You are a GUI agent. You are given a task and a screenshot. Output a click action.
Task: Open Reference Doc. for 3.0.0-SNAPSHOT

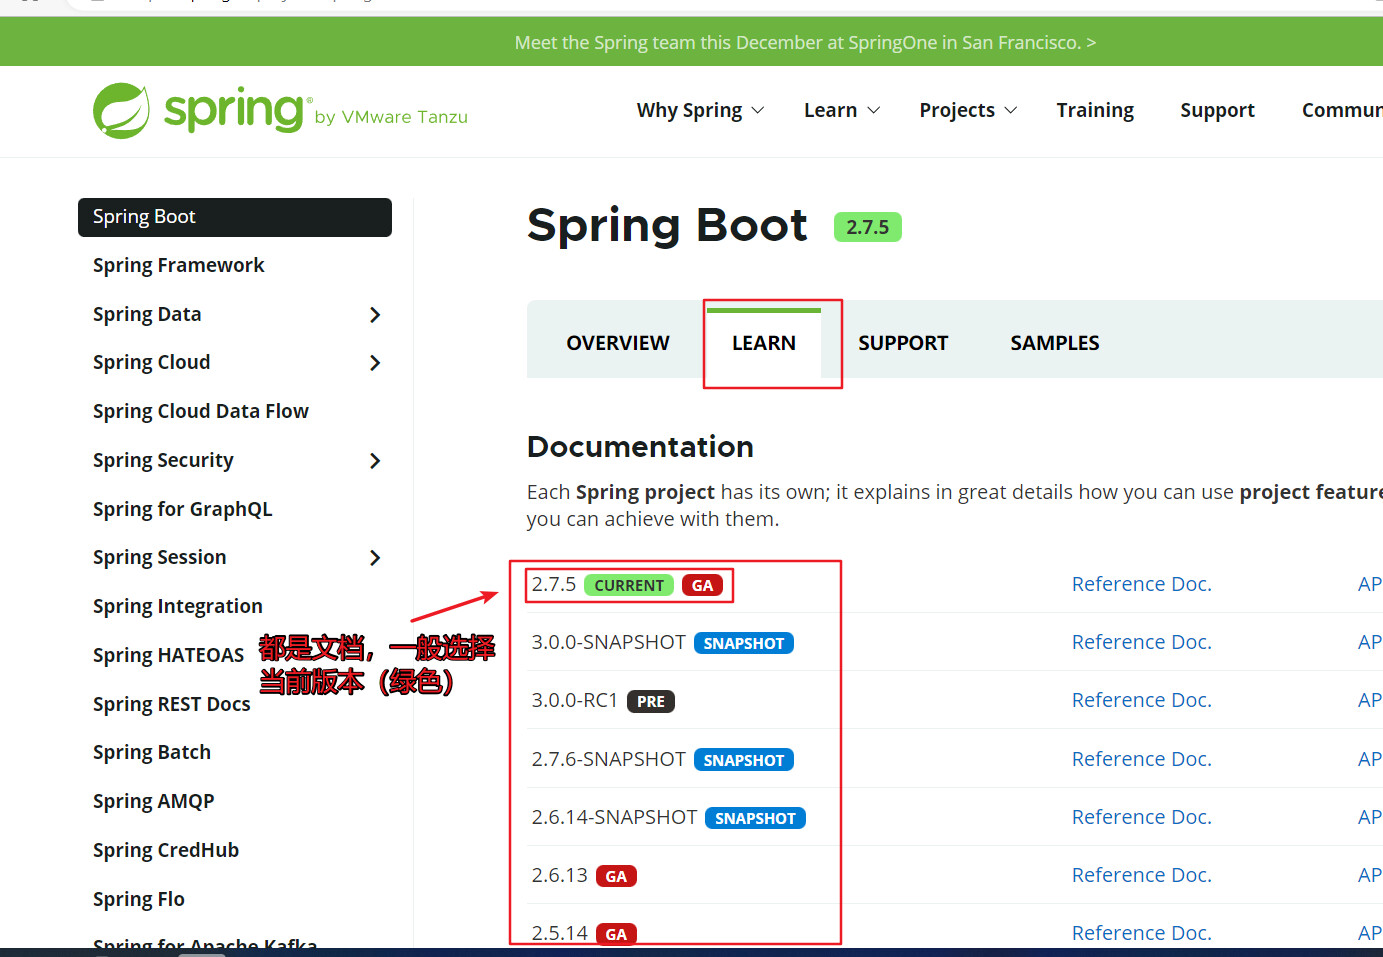pyautogui.click(x=1142, y=642)
